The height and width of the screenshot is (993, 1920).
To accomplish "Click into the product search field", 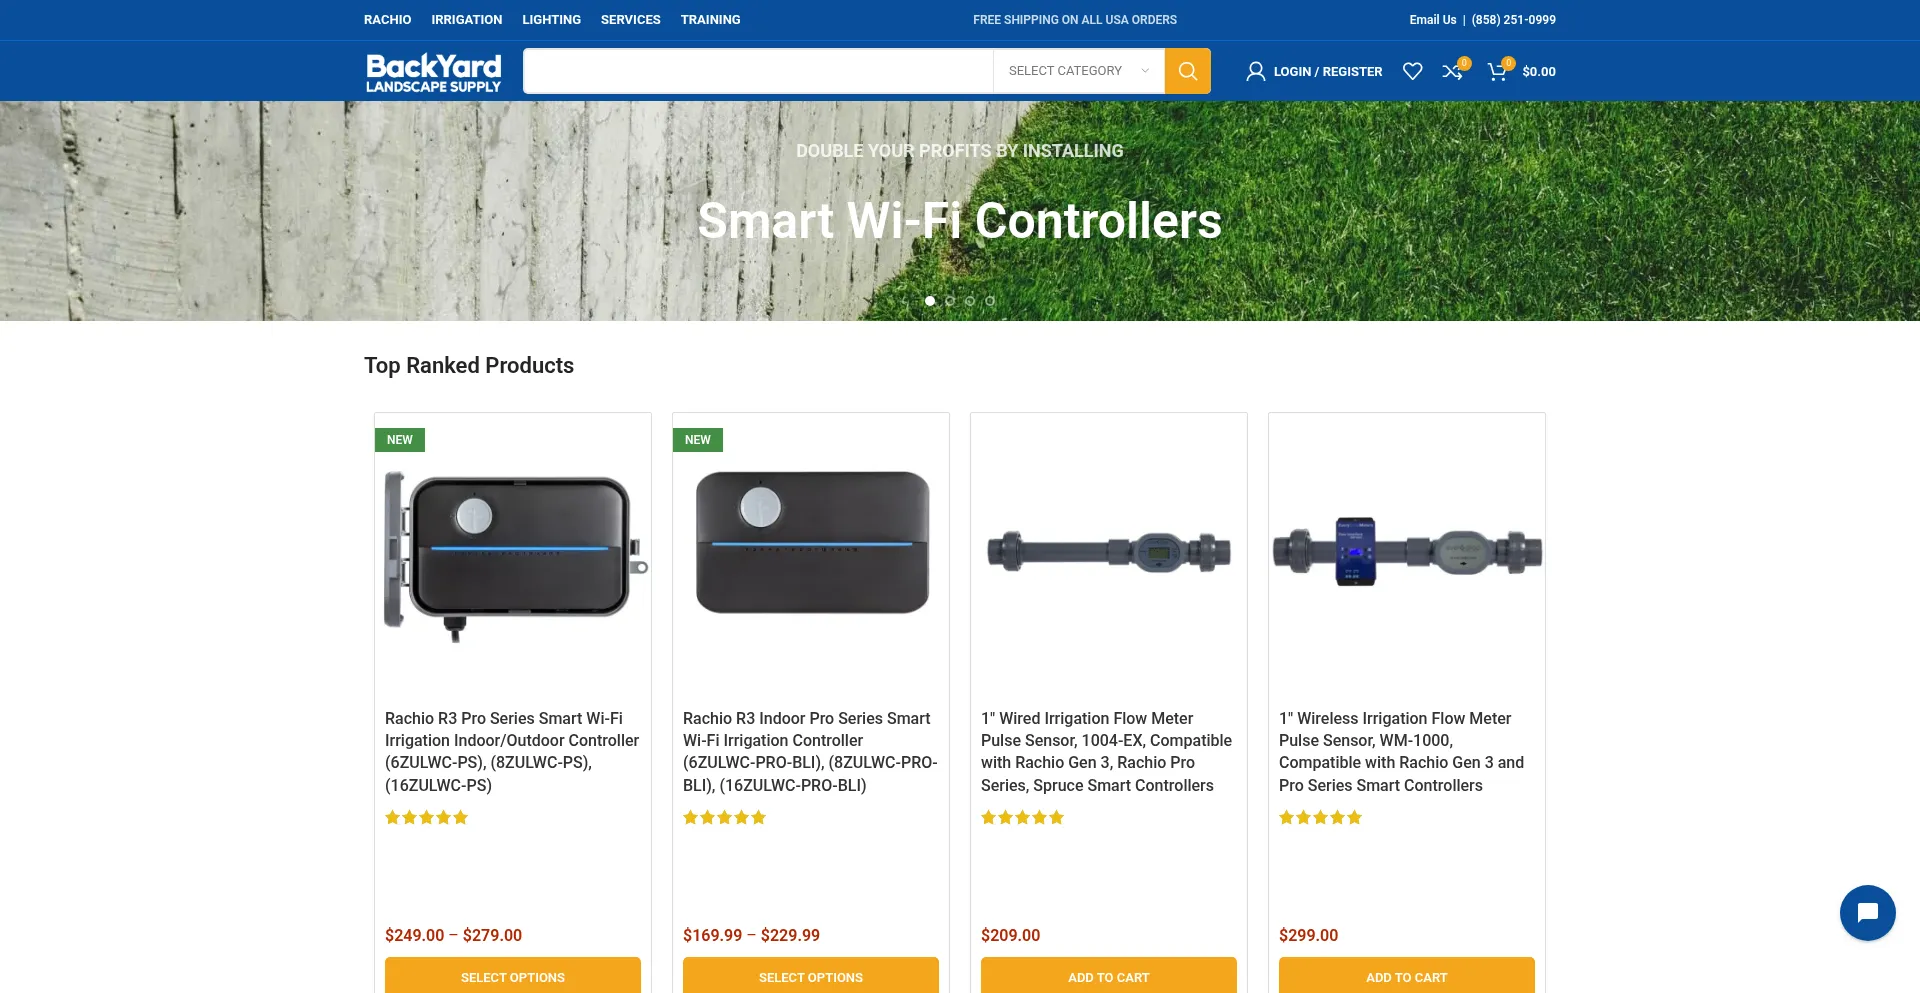I will coord(758,71).
